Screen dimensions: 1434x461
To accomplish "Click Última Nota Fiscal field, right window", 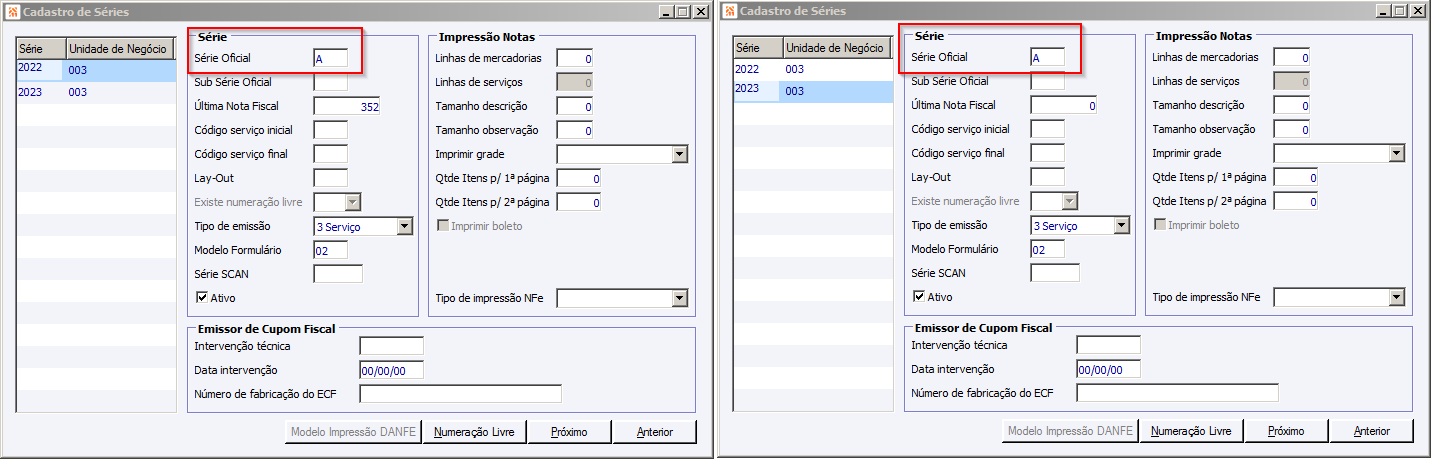I will pyautogui.click(x=1064, y=105).
